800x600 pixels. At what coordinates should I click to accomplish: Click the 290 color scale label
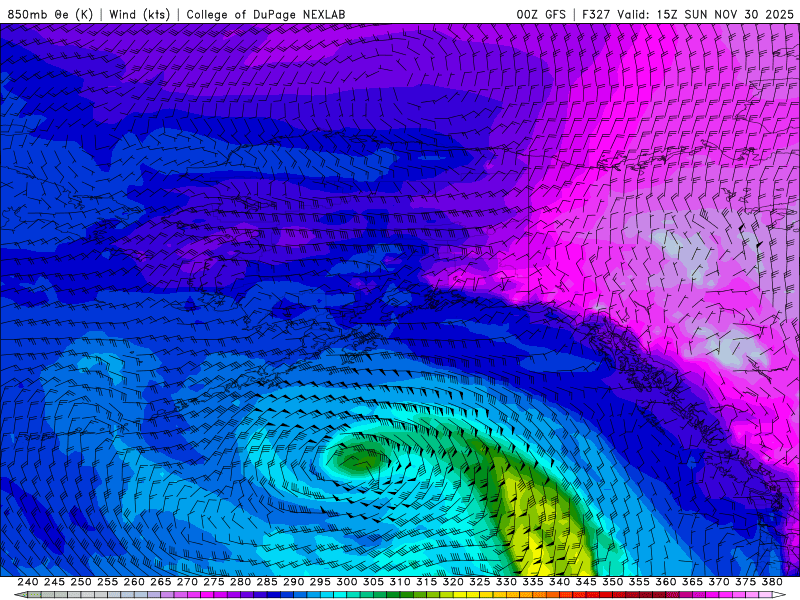tap(293, 582)
